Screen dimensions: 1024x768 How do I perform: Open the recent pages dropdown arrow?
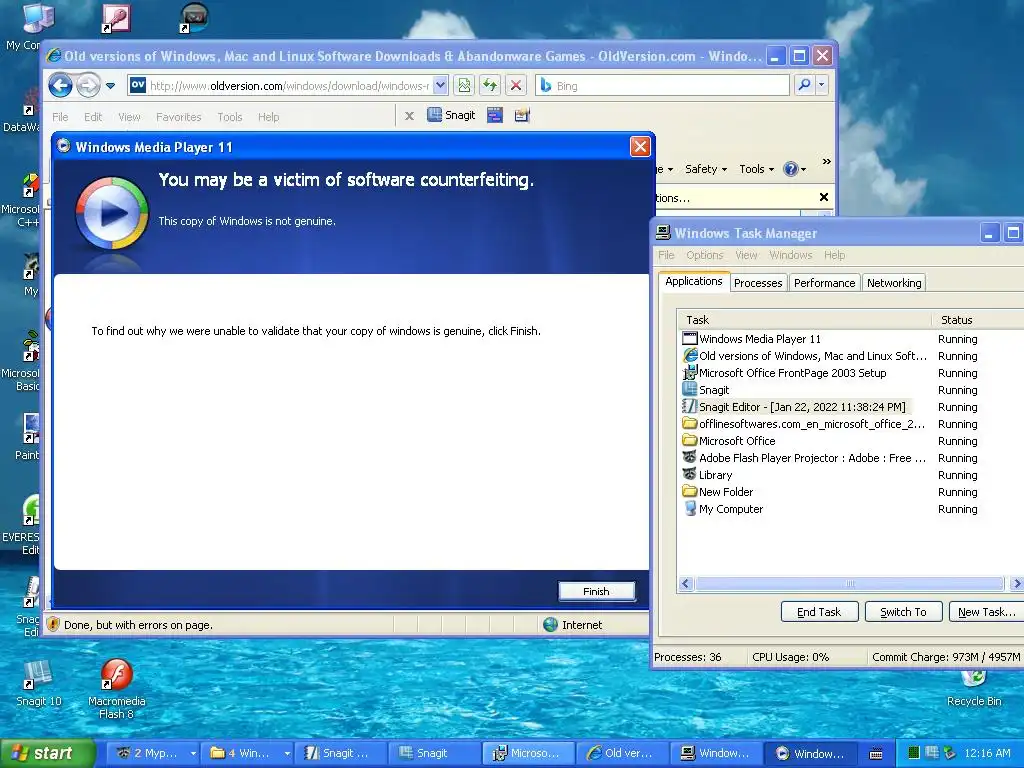(110, 86)
